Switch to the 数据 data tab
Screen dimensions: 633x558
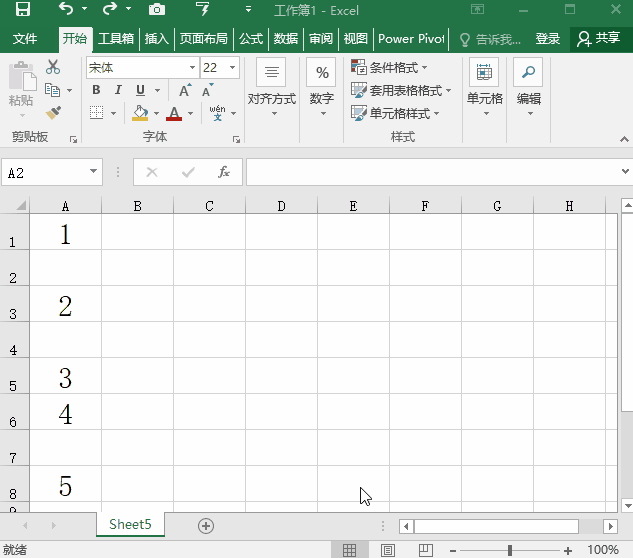286,39
